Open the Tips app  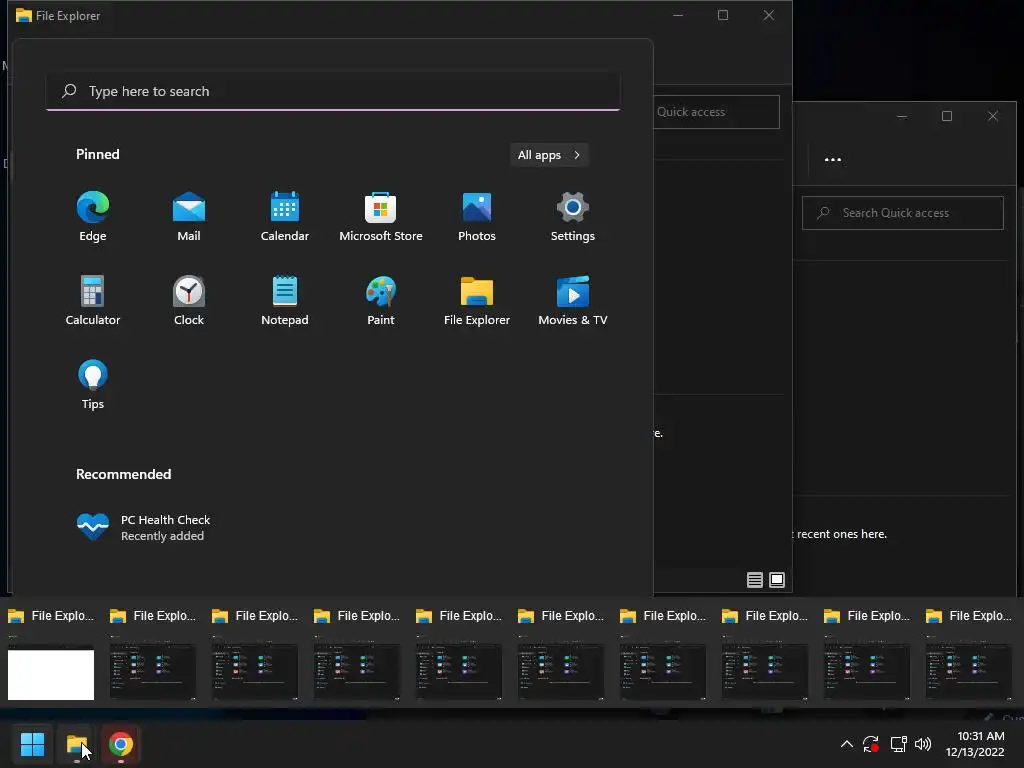(93, 385)
